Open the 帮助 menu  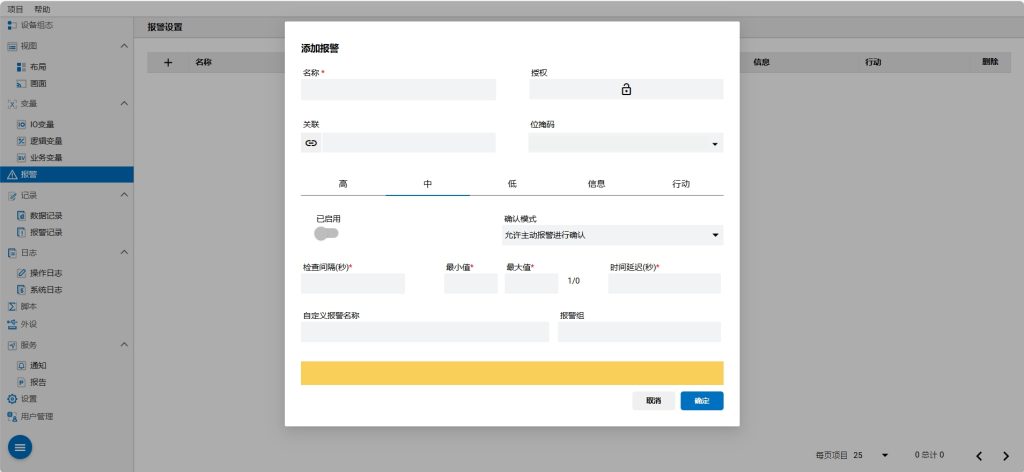pos(42,8)
